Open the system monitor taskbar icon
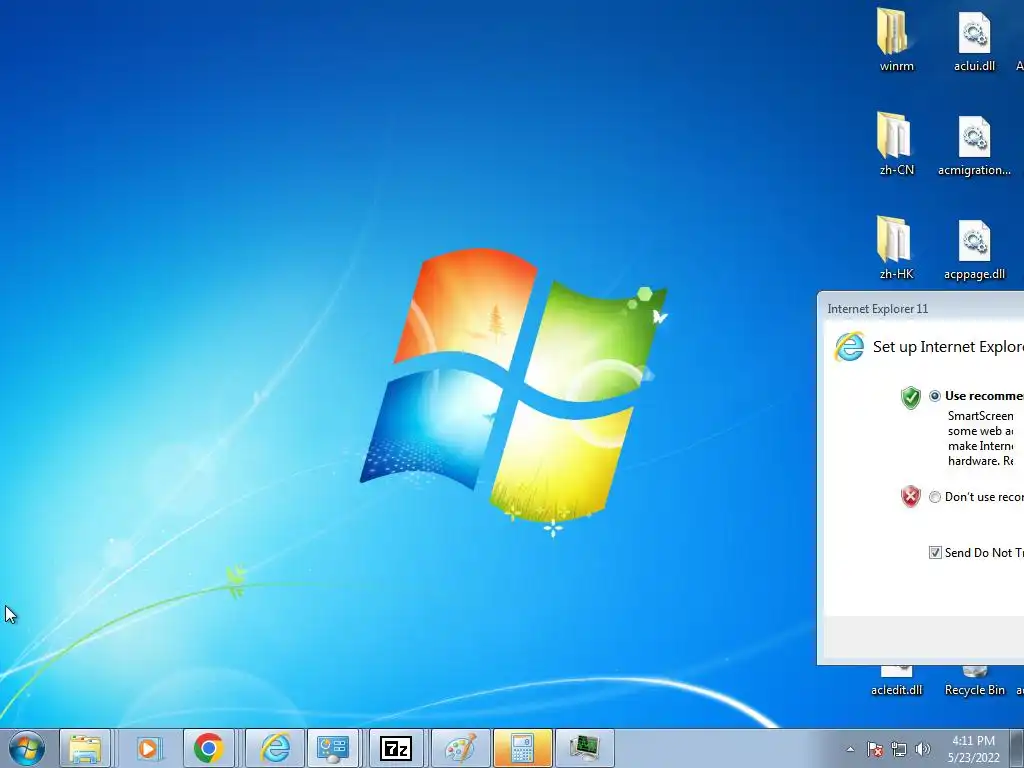 584,748
